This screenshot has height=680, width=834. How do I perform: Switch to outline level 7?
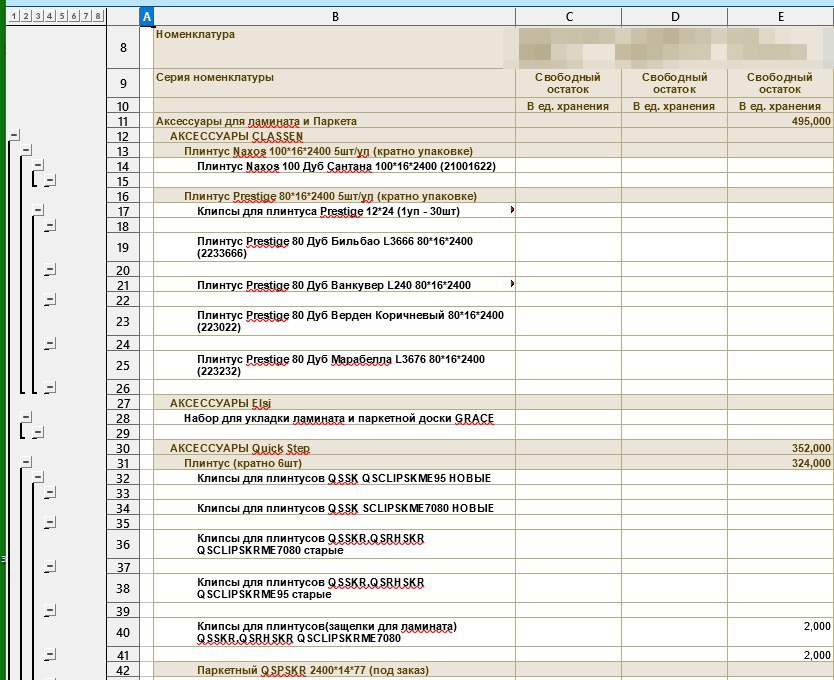(86, 16)
